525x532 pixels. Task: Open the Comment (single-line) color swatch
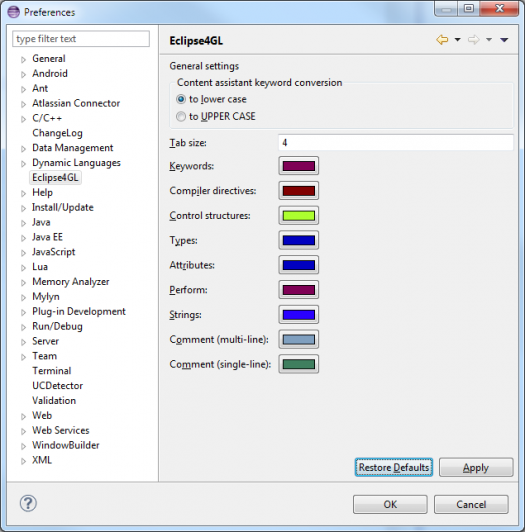[x=299, y=364]
